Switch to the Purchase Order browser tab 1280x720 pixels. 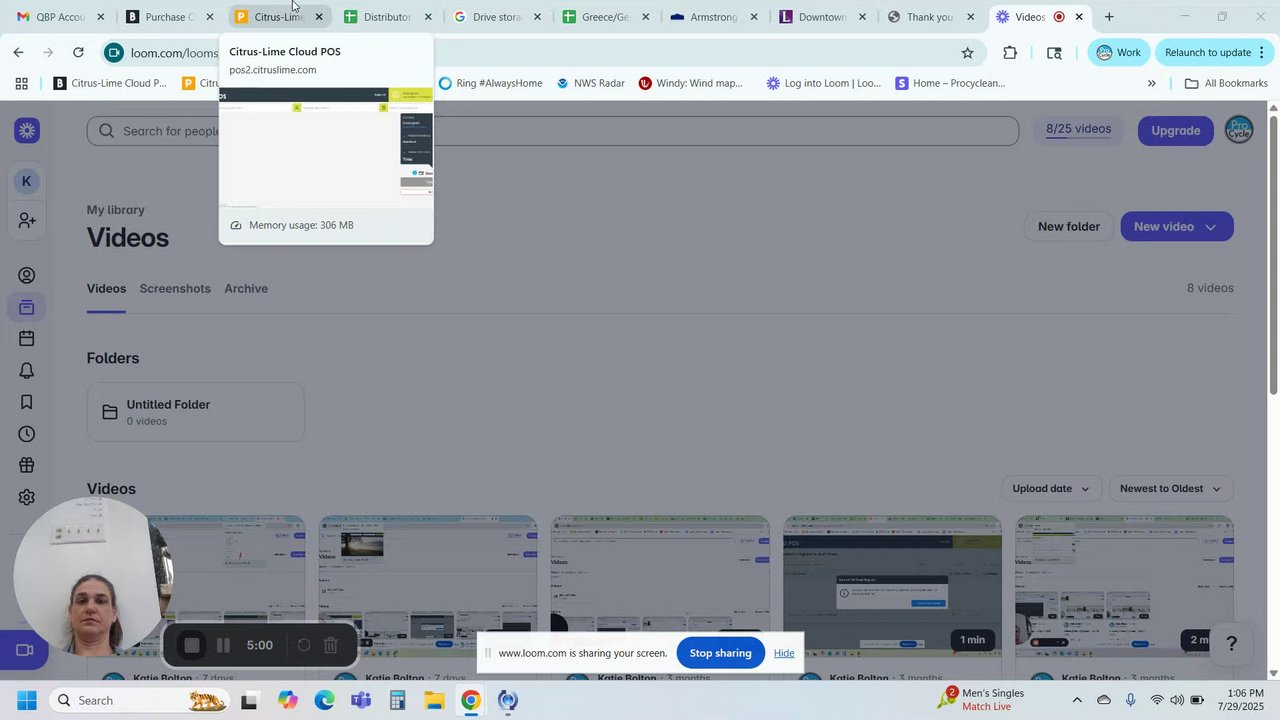coord(169,17)
